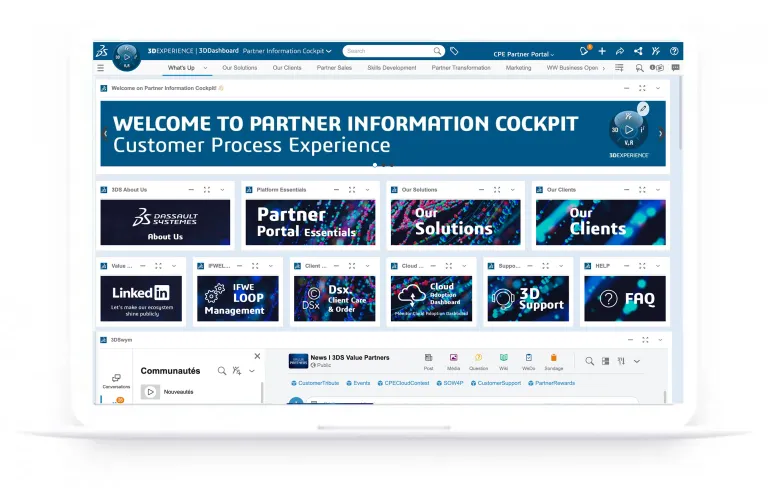Open the Dassault Systèmes About Us tile

click(x=165, y=222)
